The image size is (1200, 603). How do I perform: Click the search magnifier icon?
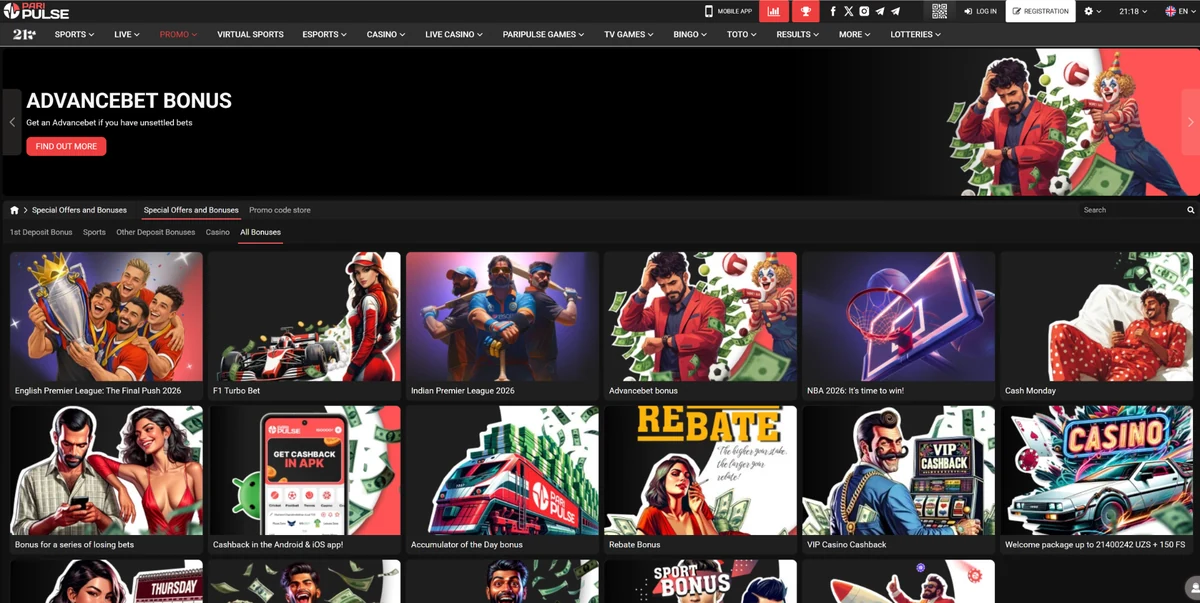(1191, 210)
